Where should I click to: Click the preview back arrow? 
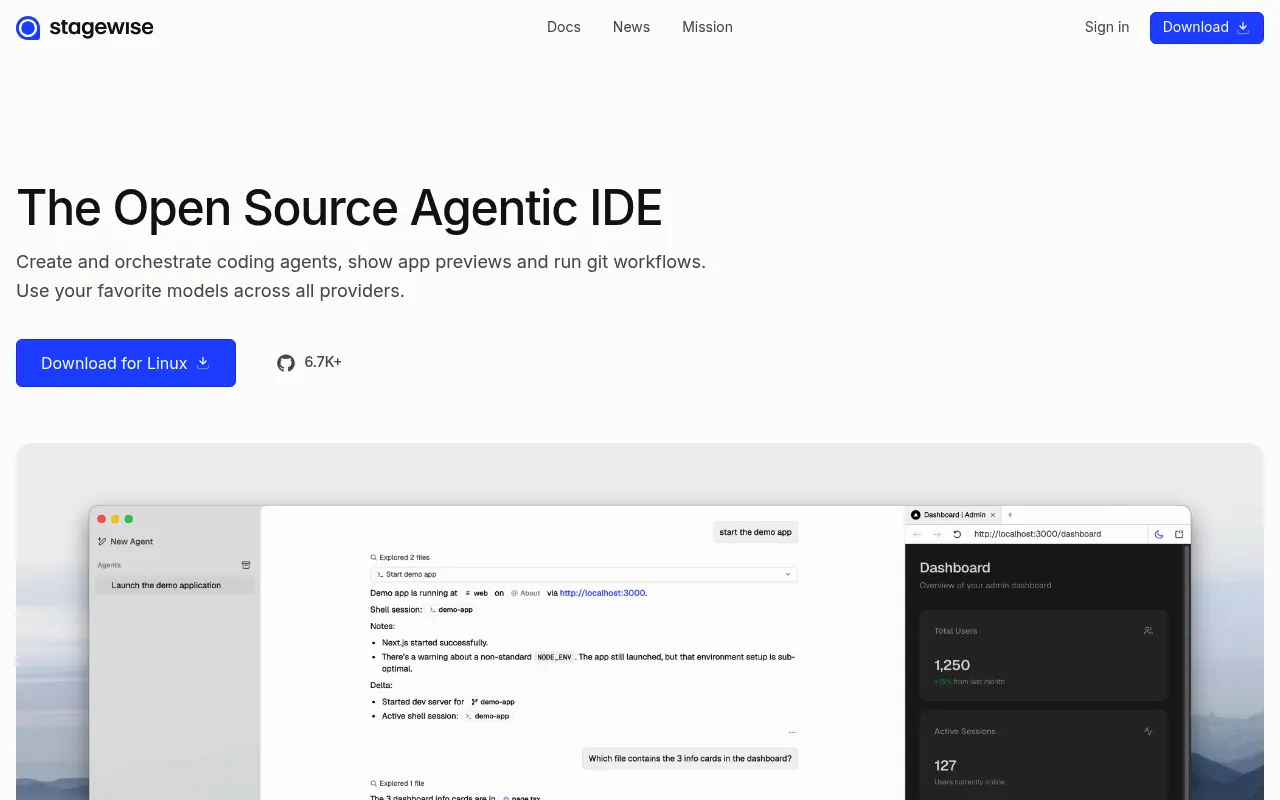pos(917,534)
